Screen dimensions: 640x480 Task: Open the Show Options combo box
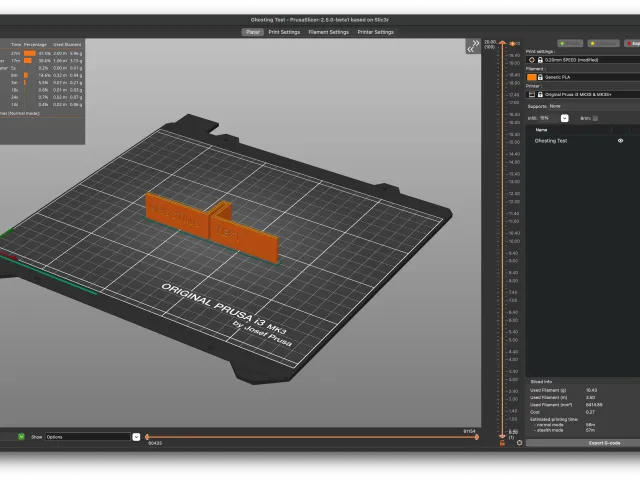coord(88,437)
